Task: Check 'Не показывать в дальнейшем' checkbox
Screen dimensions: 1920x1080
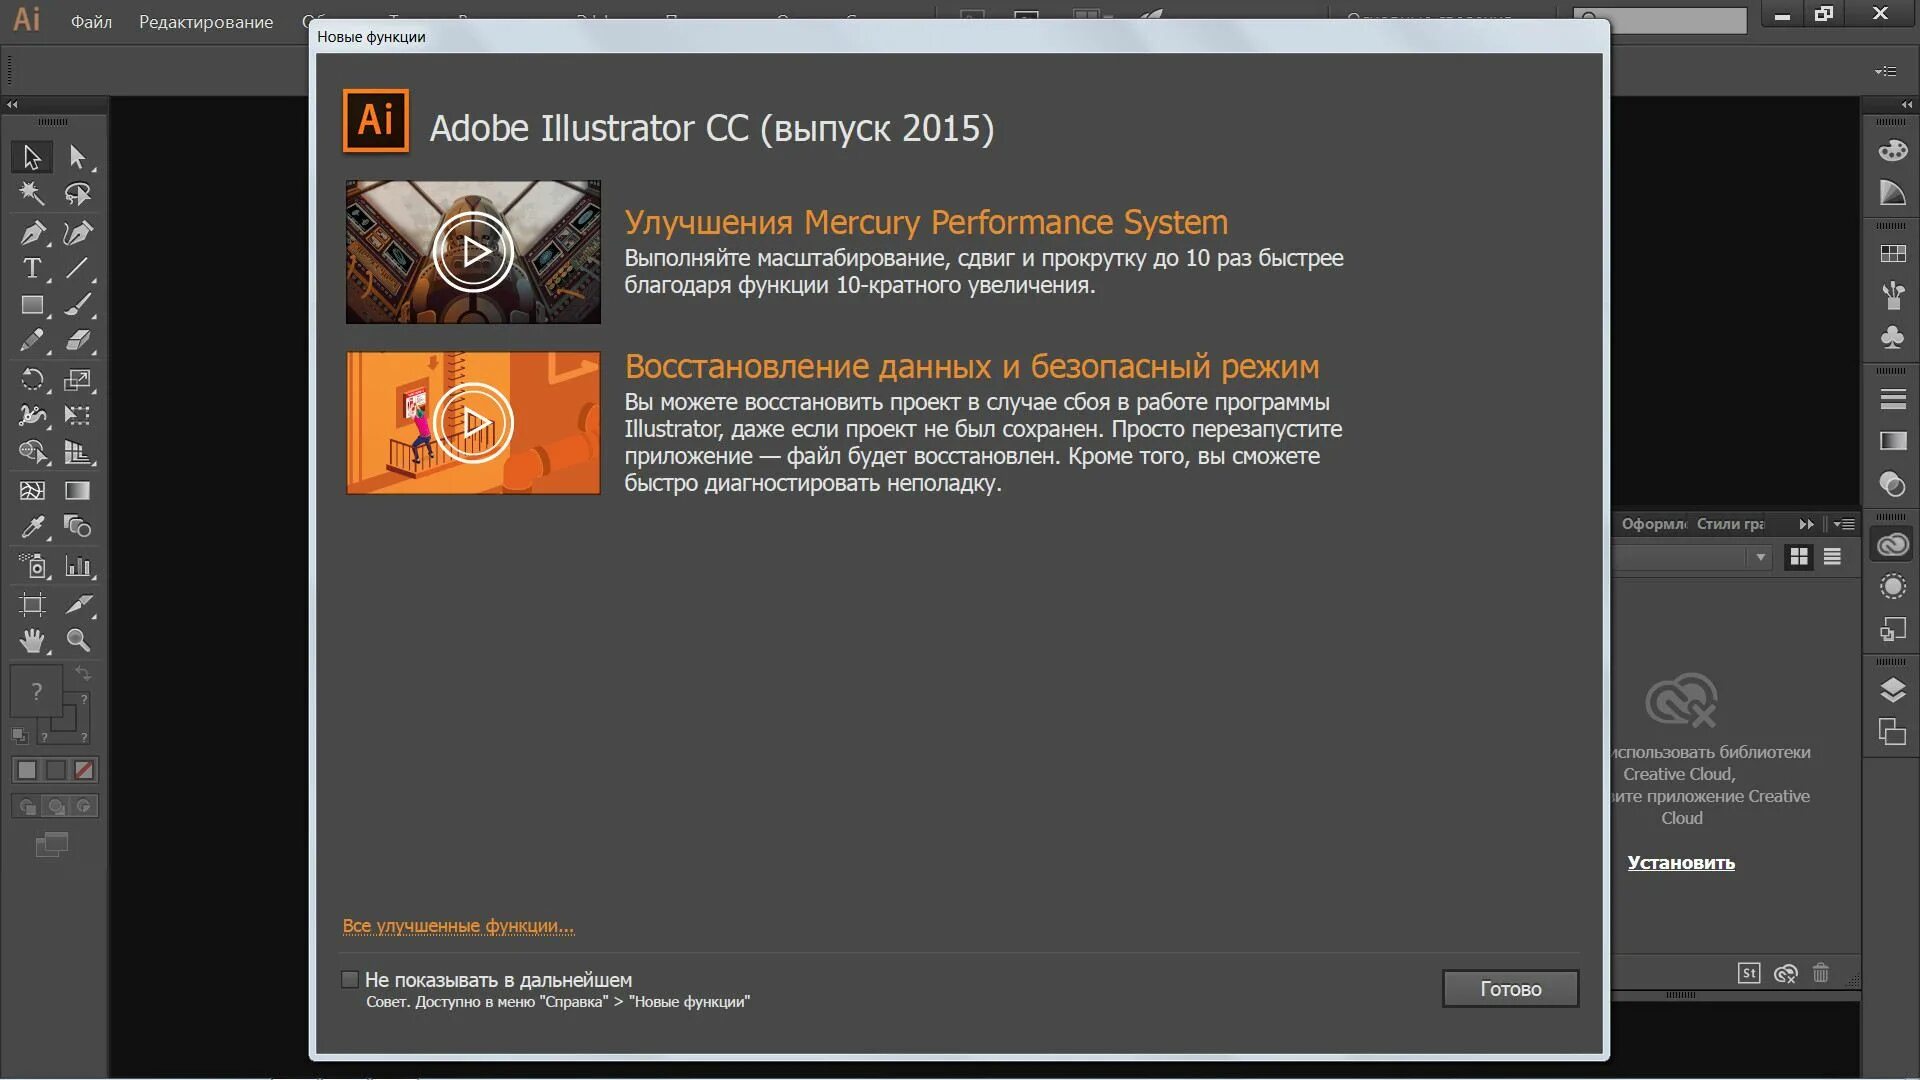Action: click(x=350, y=980)
